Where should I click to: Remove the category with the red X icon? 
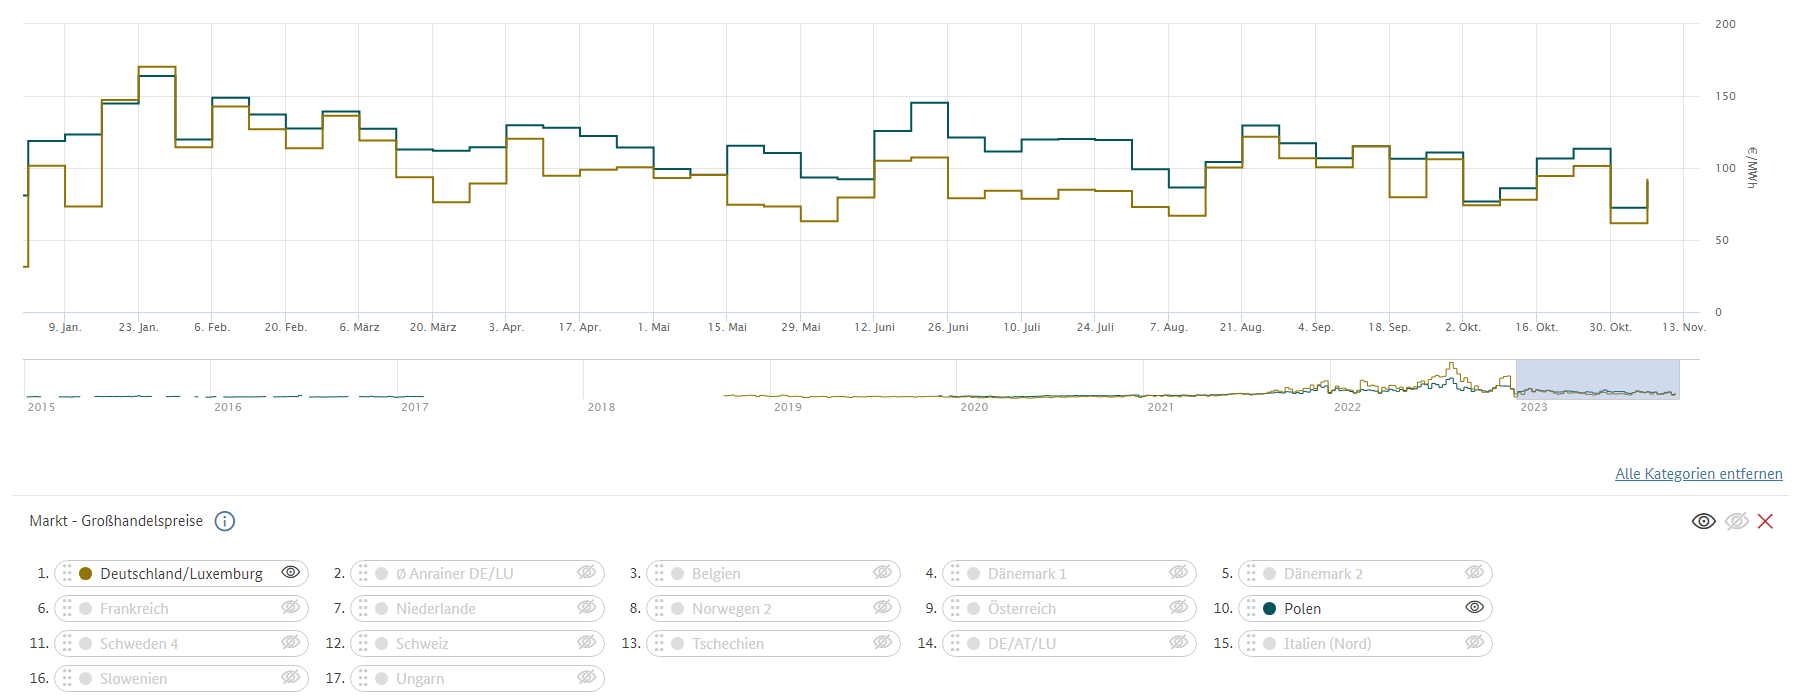(1765, 521)
